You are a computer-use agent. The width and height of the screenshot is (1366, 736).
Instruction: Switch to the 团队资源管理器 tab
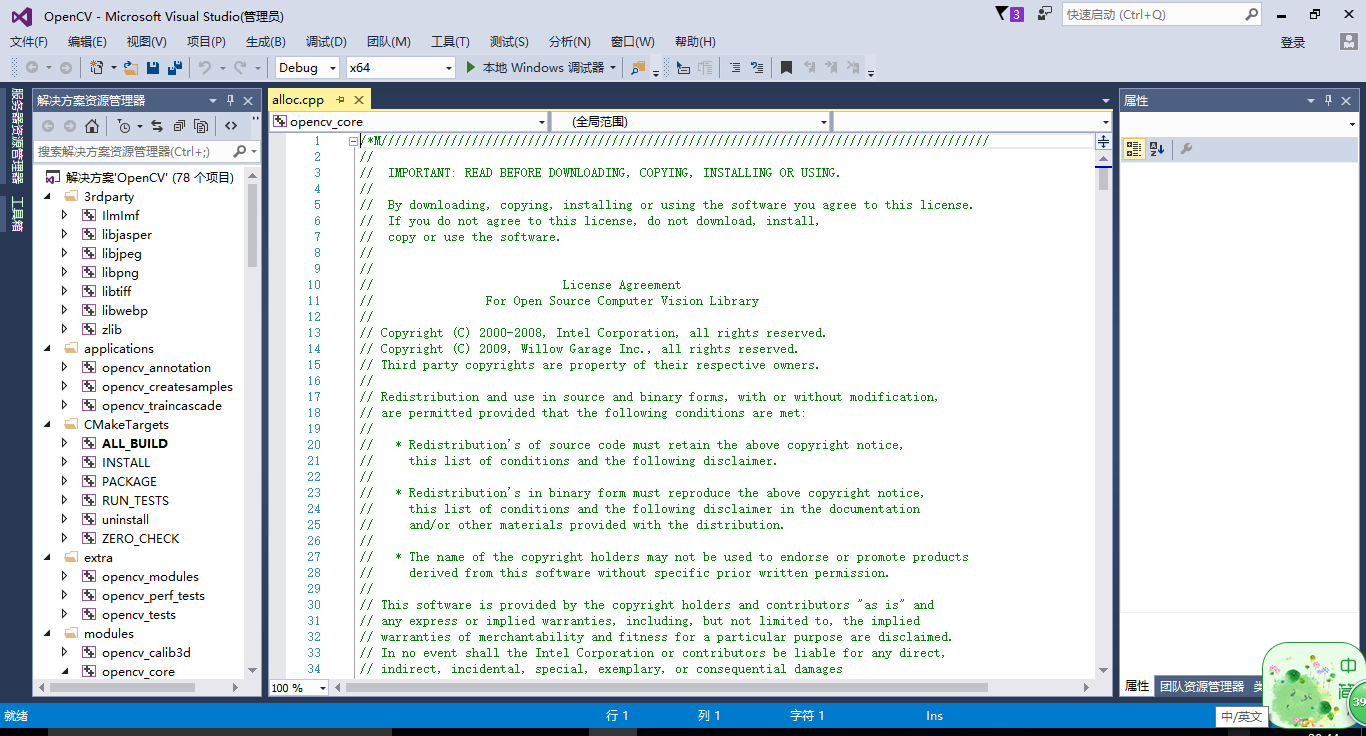[x=1201, y=686]
